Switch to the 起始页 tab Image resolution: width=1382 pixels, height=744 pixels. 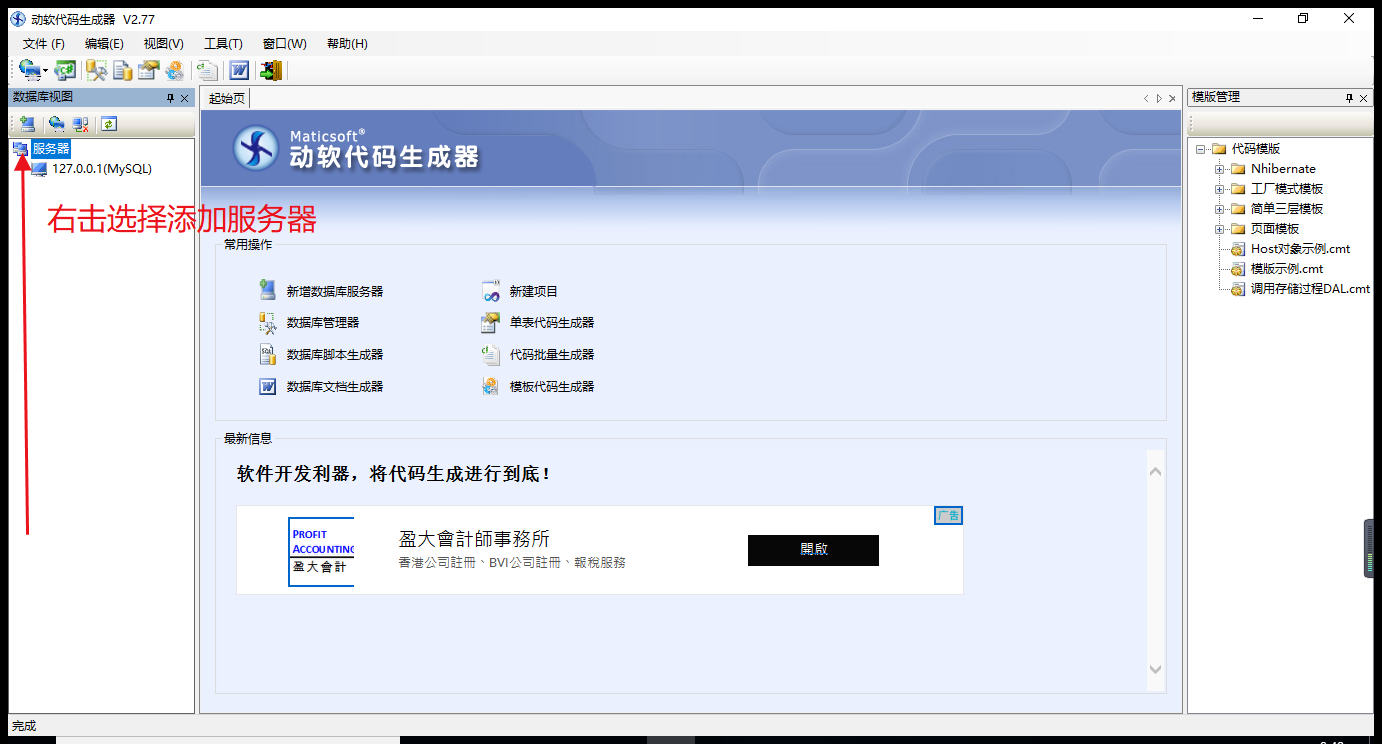point(225,98)
